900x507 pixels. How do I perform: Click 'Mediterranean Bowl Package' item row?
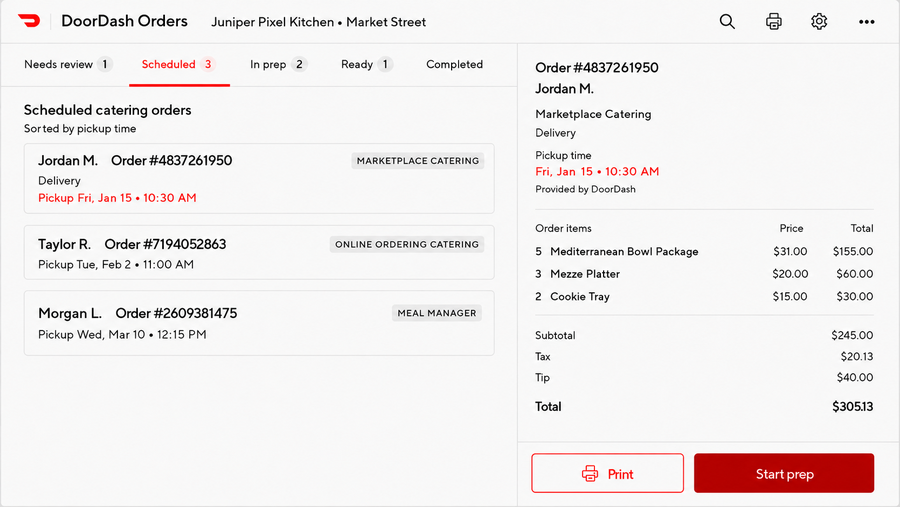704,251
